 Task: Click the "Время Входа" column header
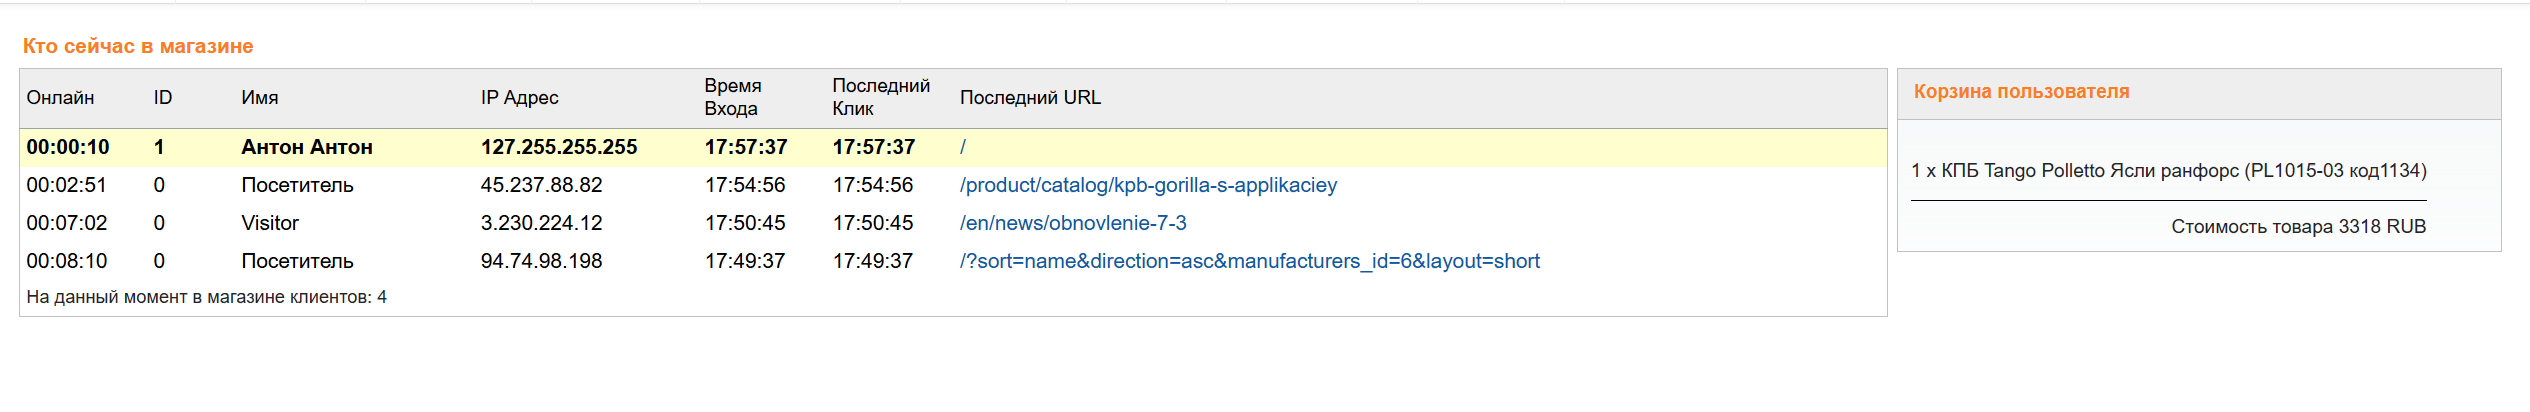[733, 97]
